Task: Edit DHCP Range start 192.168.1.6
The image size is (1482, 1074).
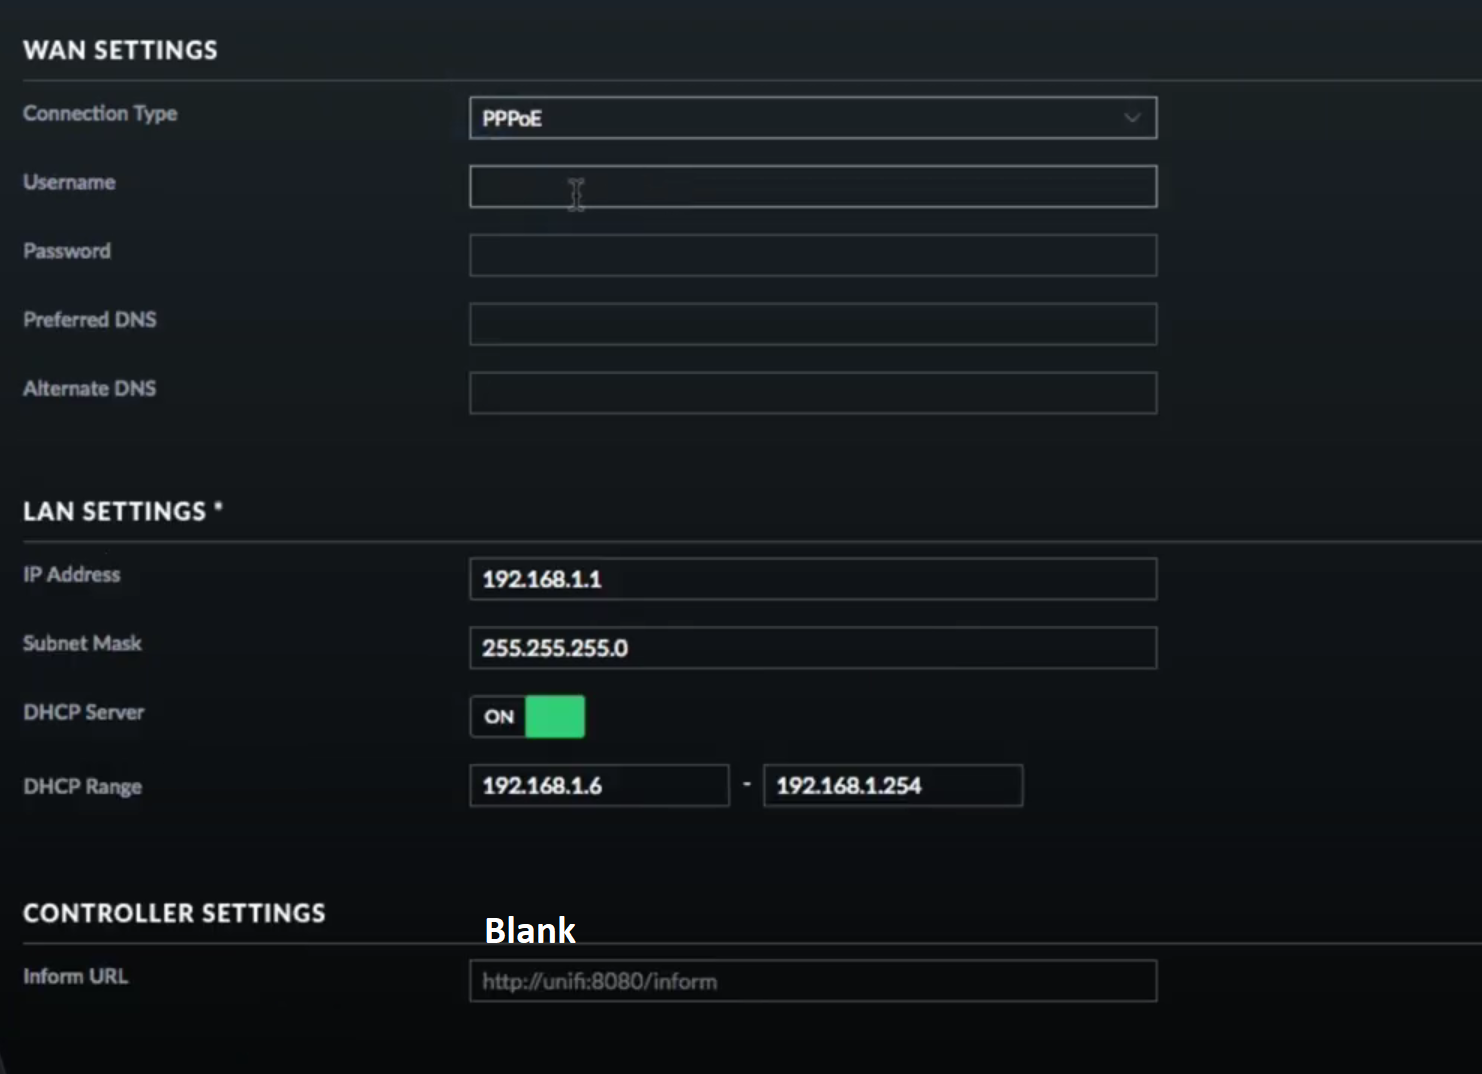Action: click(x=598, y=786)
